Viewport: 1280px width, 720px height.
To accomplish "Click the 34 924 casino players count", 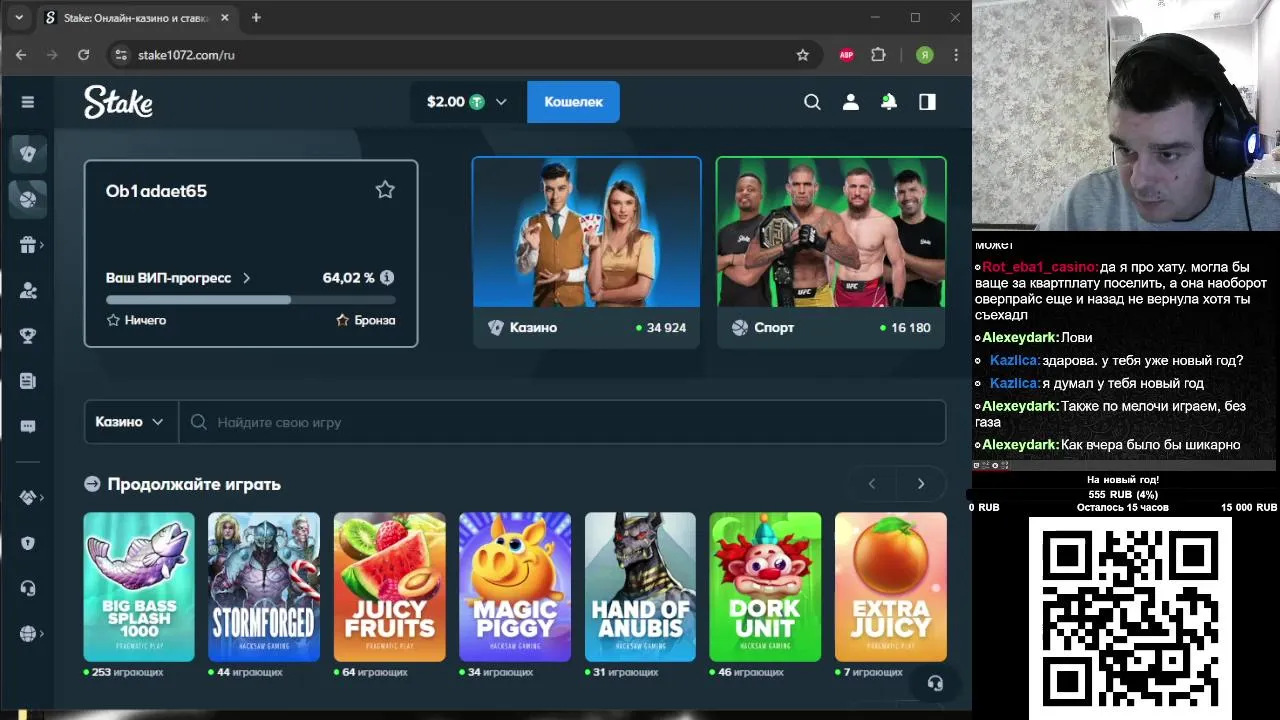I will point(666,328).
